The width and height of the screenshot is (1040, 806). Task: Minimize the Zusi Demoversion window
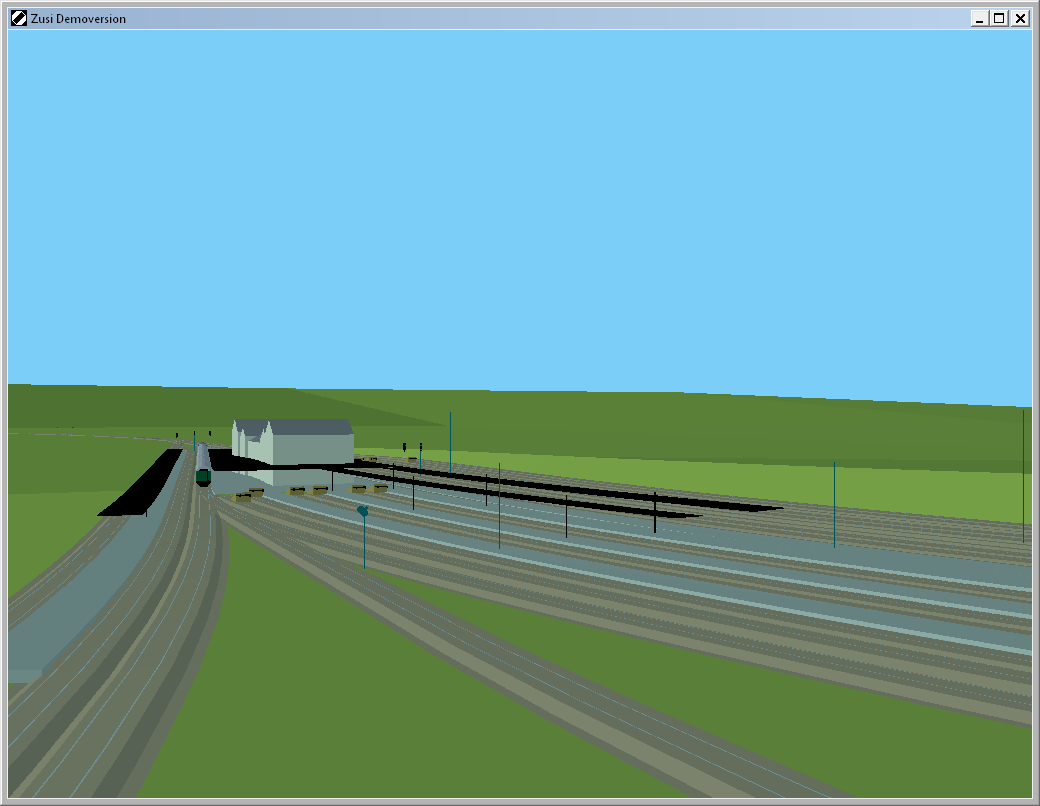pyautogui.click(x=980, y=19)
